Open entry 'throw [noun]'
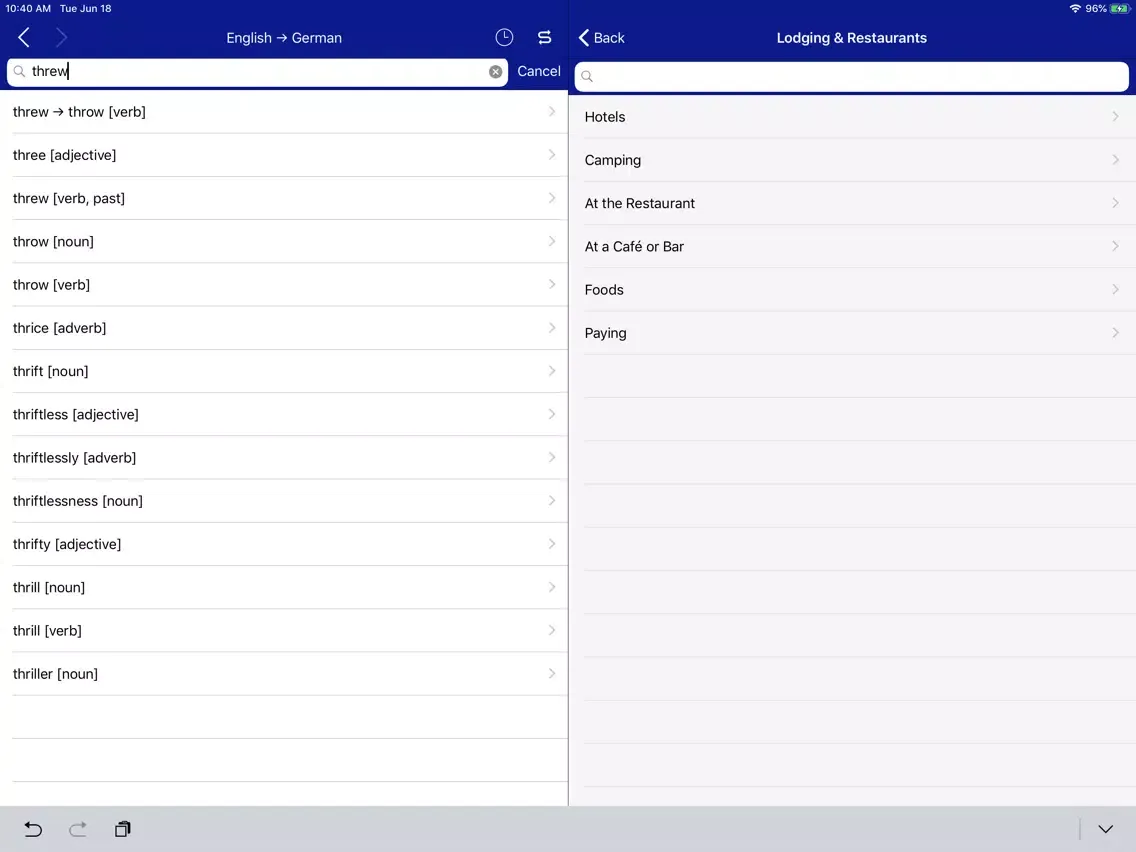 tap(284, 241)
